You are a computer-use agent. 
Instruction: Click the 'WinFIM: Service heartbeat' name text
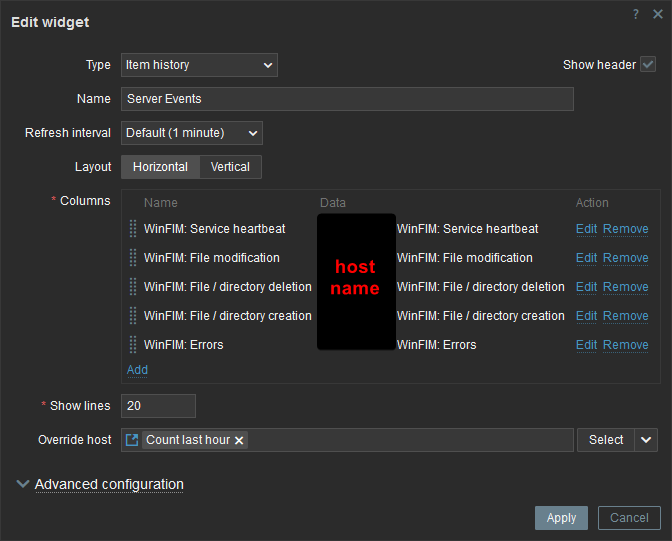tap(214, 229)
